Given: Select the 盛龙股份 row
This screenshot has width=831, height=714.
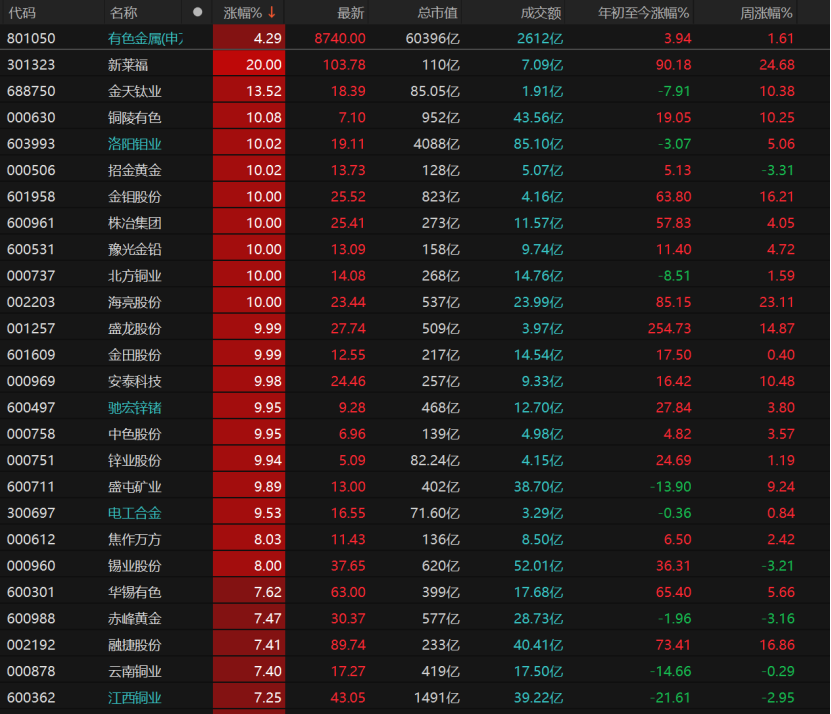Looking at the screenshot, I should pos(414,328).
